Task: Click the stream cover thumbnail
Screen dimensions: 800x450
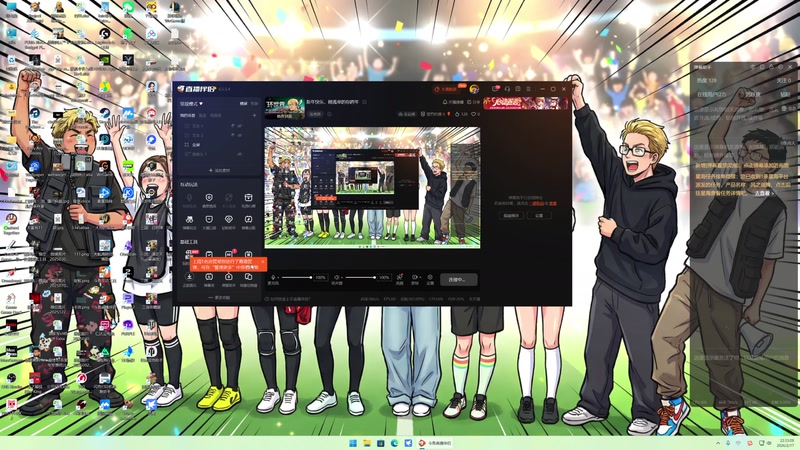Action: click(285, 108)
